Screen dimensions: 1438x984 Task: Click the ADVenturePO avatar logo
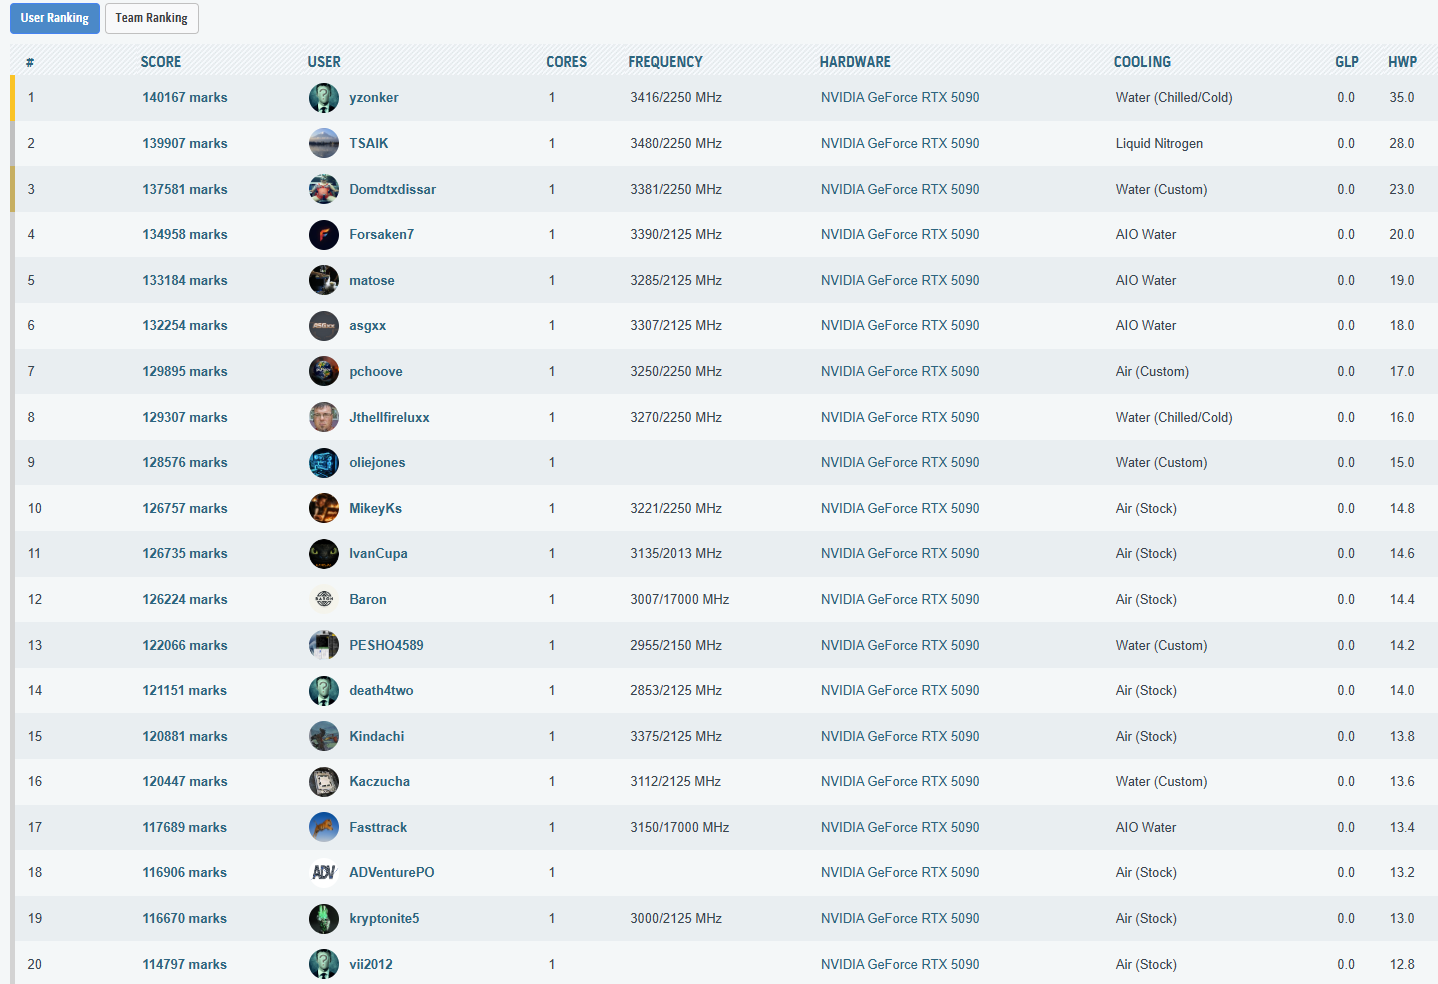coord(323,873)
